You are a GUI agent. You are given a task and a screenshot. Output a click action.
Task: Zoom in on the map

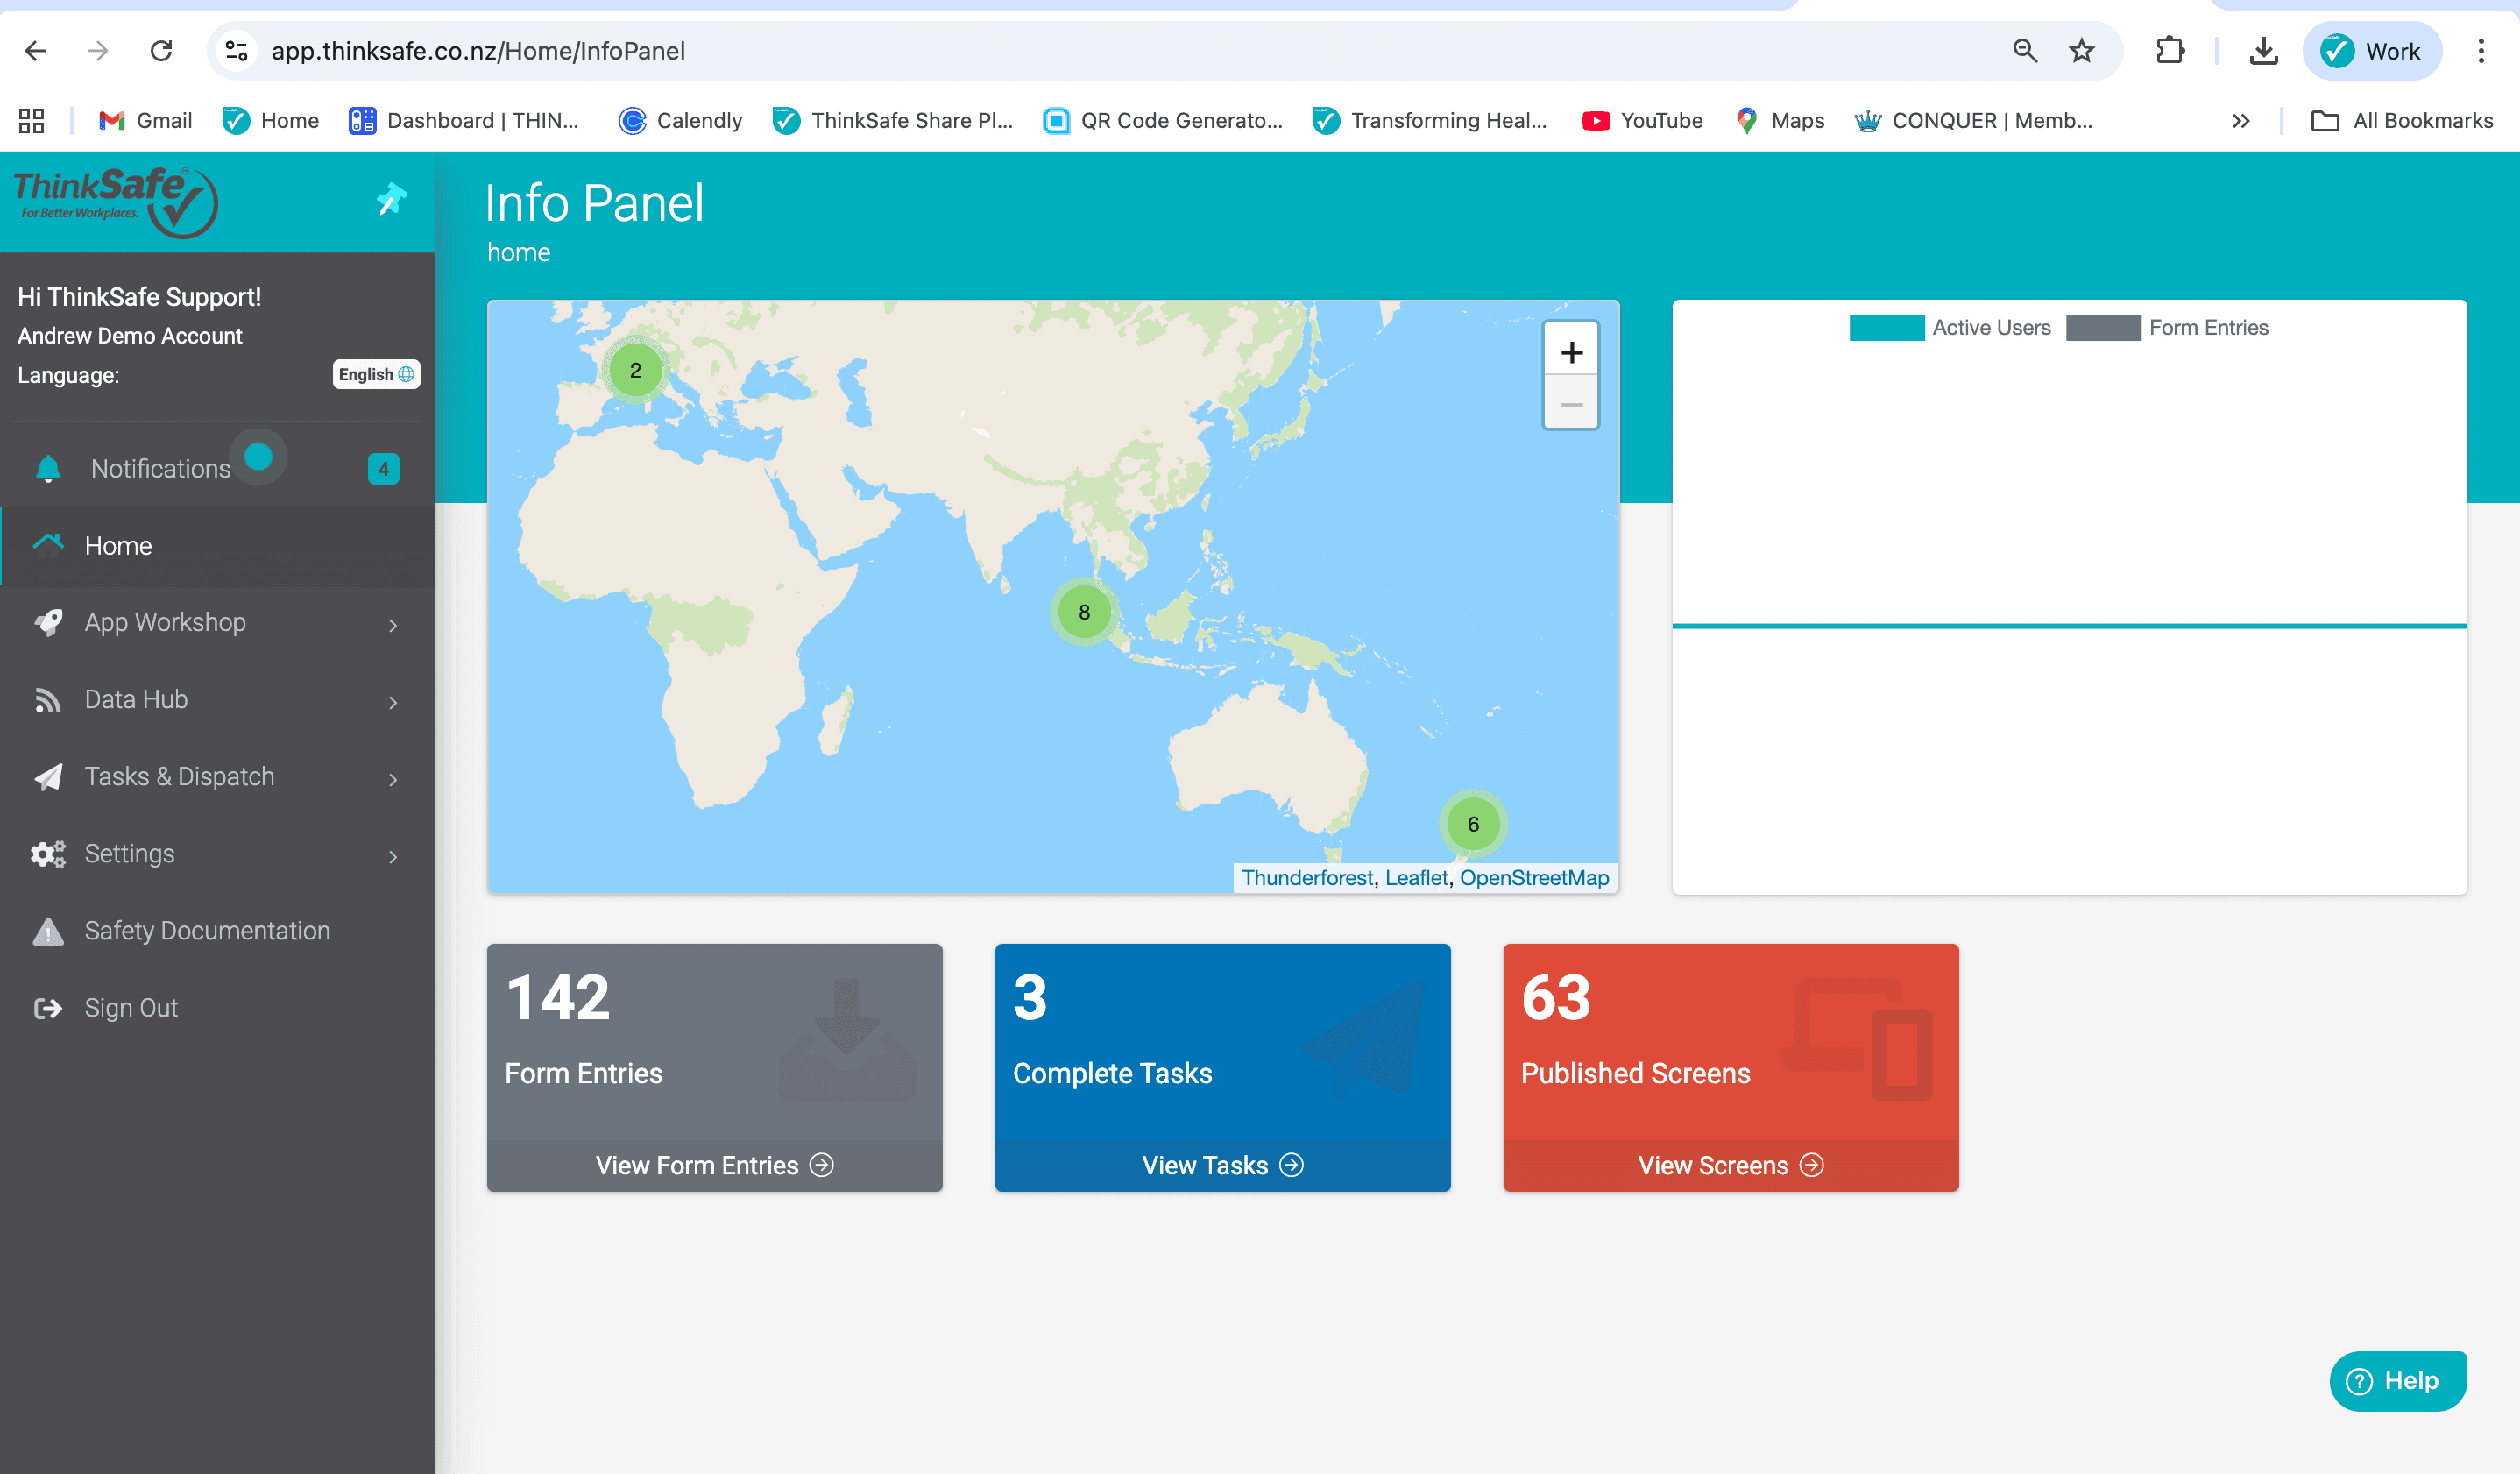click(1570, 352)
